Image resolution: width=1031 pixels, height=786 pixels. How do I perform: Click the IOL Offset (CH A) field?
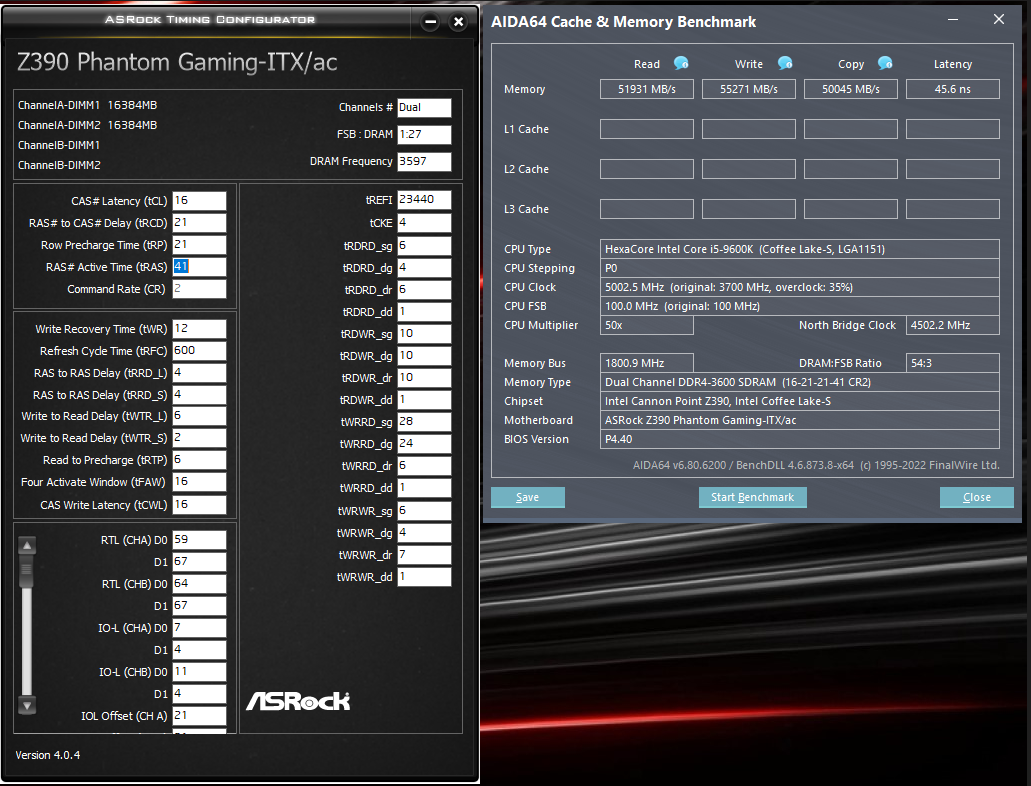[x=199, y=716]
